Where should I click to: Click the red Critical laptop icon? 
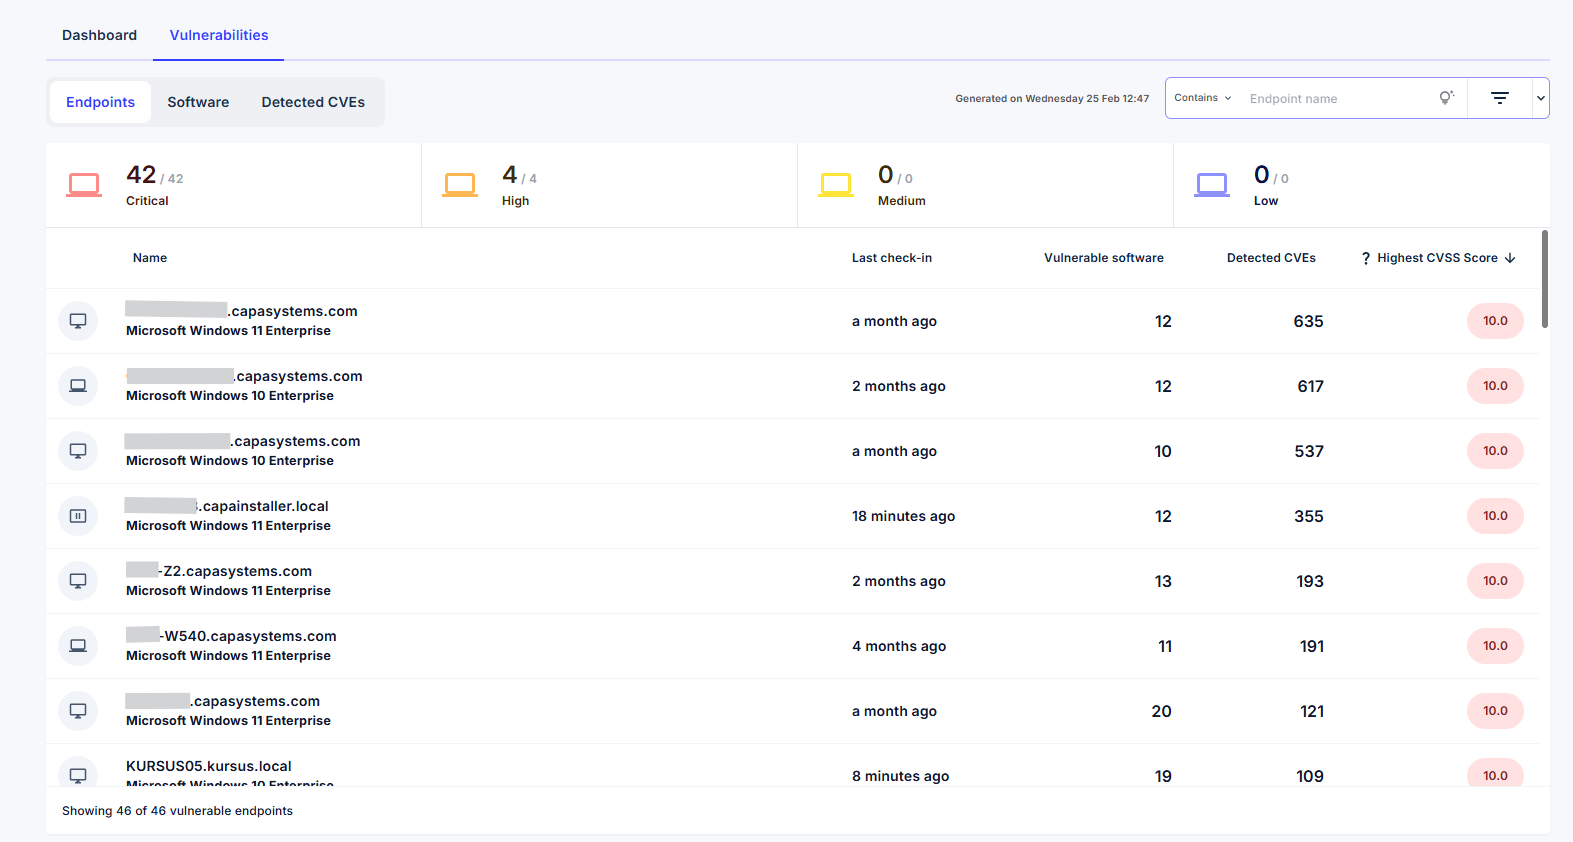coord(84,185)
